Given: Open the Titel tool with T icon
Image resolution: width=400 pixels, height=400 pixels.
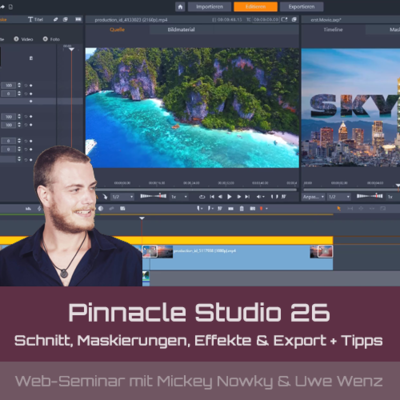Looking at the screenshot, I should [36, 19].
